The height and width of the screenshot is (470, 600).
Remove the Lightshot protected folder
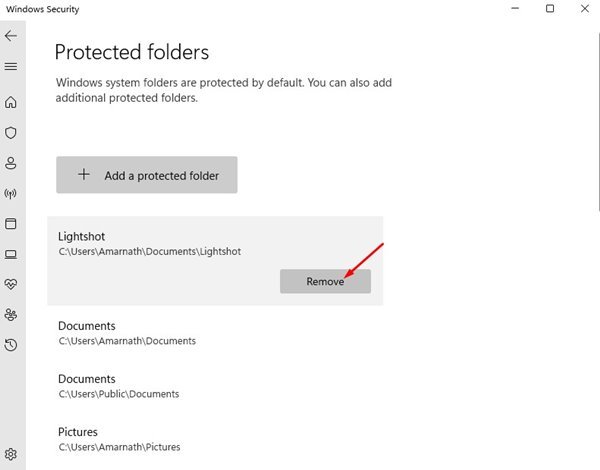pyautogui.click(x=325, y=281)
